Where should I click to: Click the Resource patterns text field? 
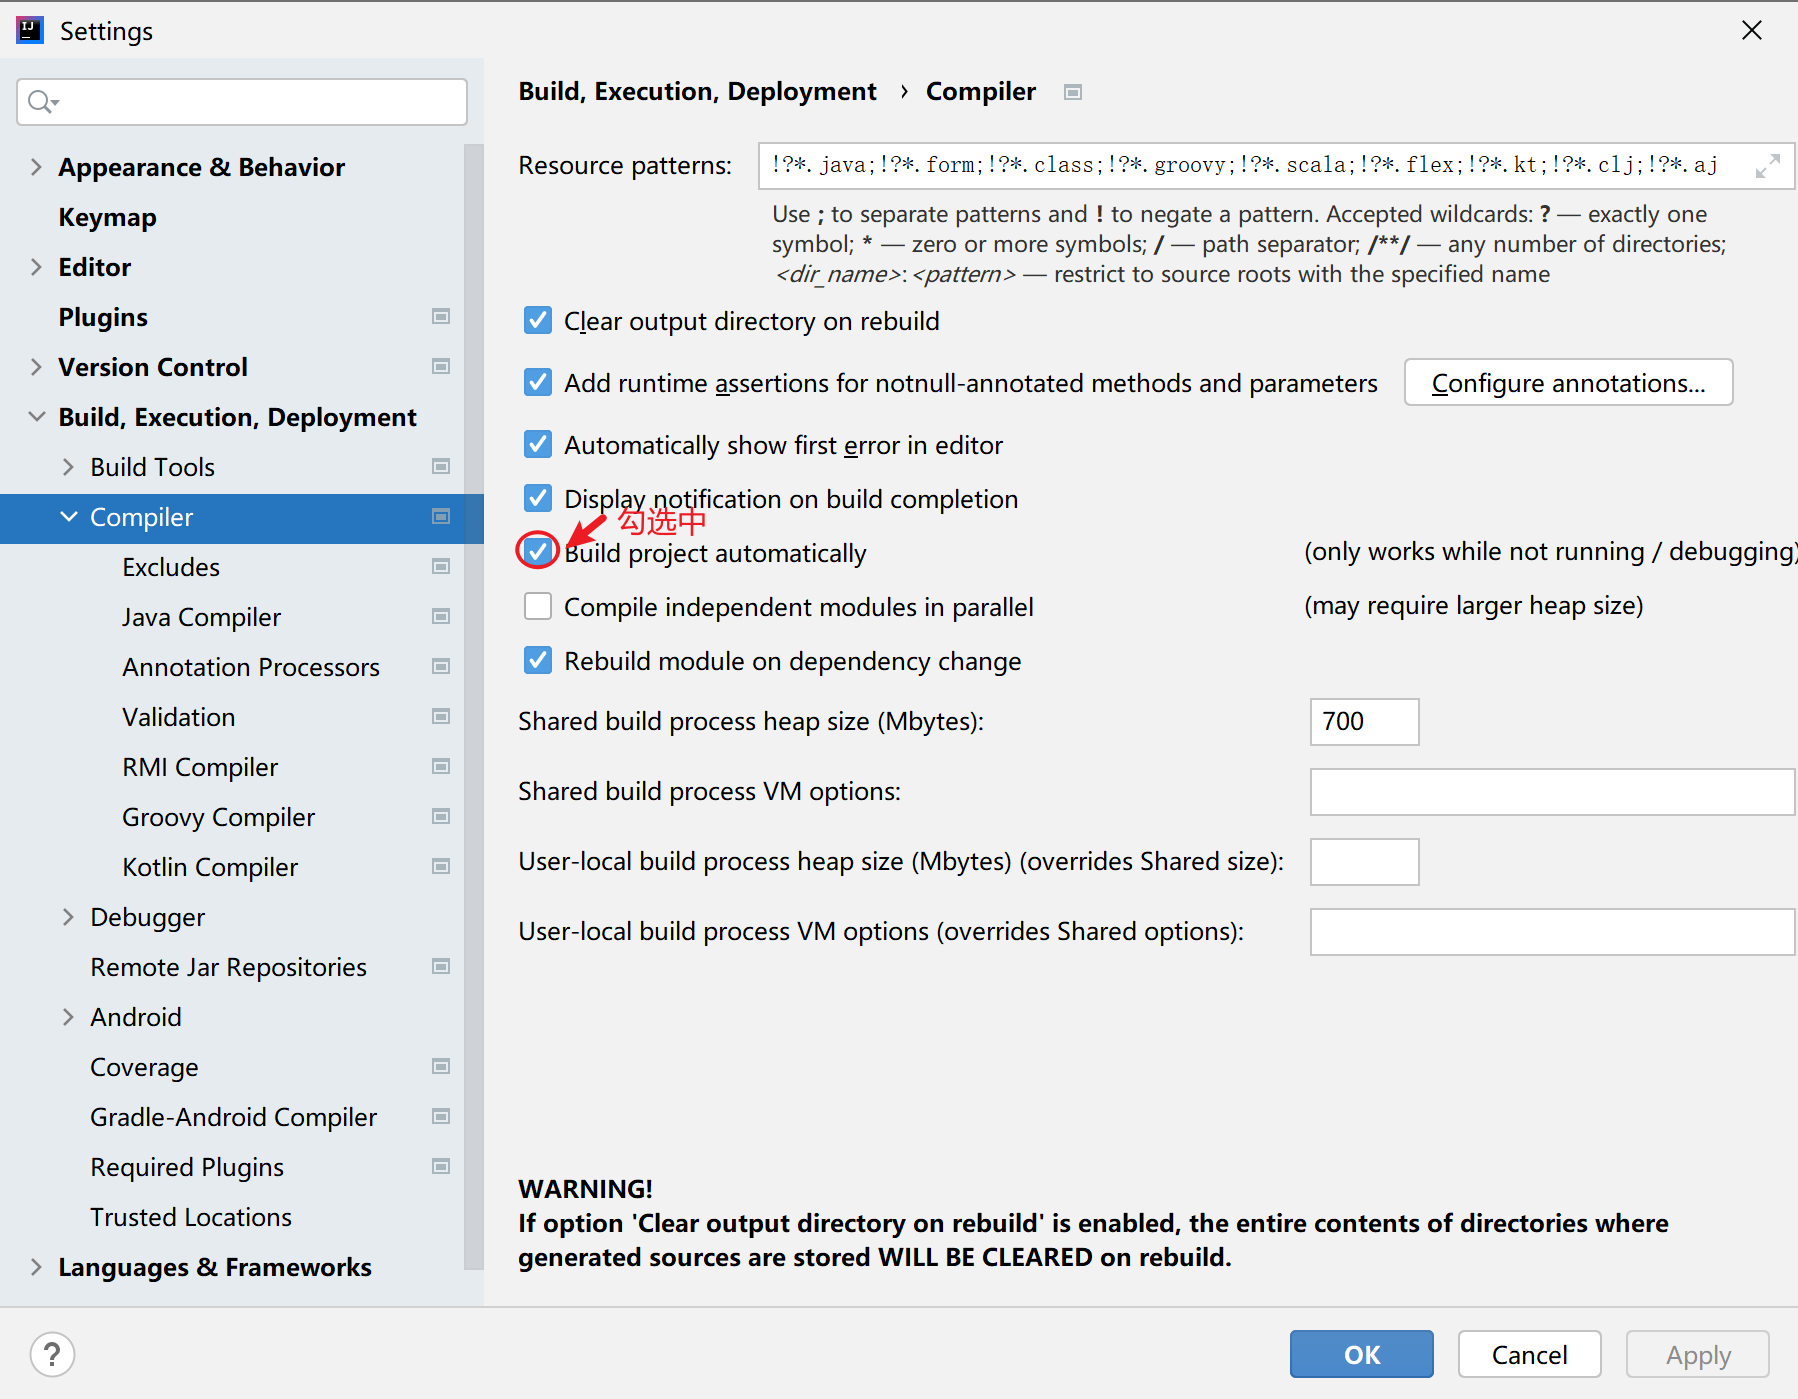(1276, 166)
